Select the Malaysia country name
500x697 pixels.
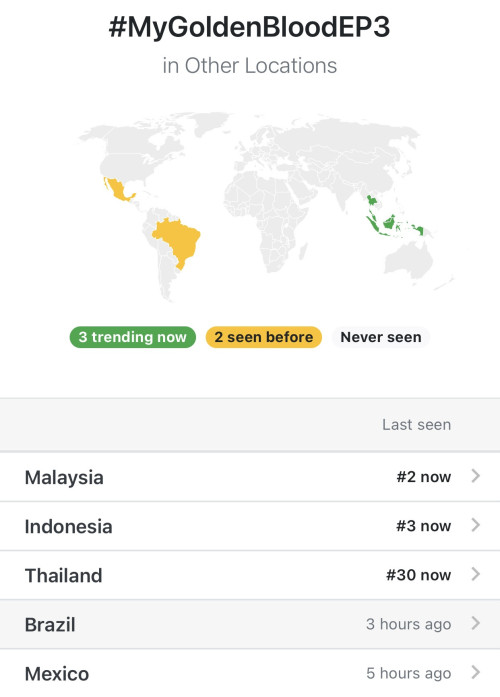(x=64, y=478)
